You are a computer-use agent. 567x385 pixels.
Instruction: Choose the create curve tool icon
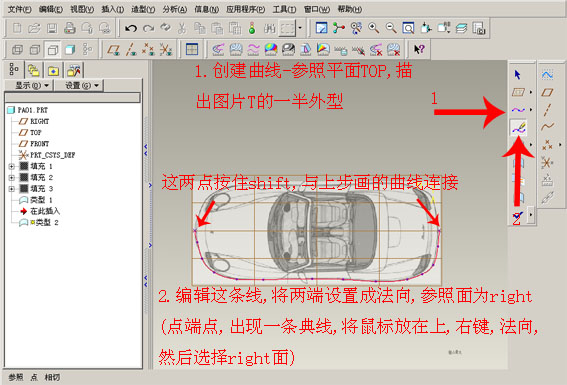pyautogui.click(x=518, y=110)
